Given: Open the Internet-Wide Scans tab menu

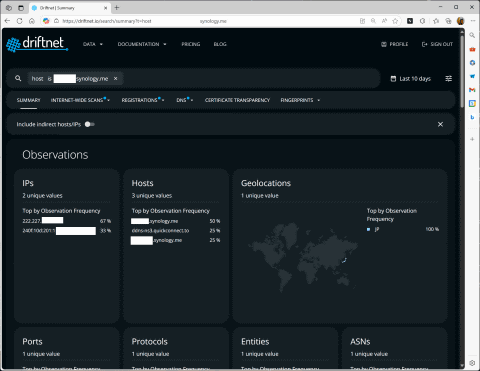Looking at the screenshot, I should point(80,100).
